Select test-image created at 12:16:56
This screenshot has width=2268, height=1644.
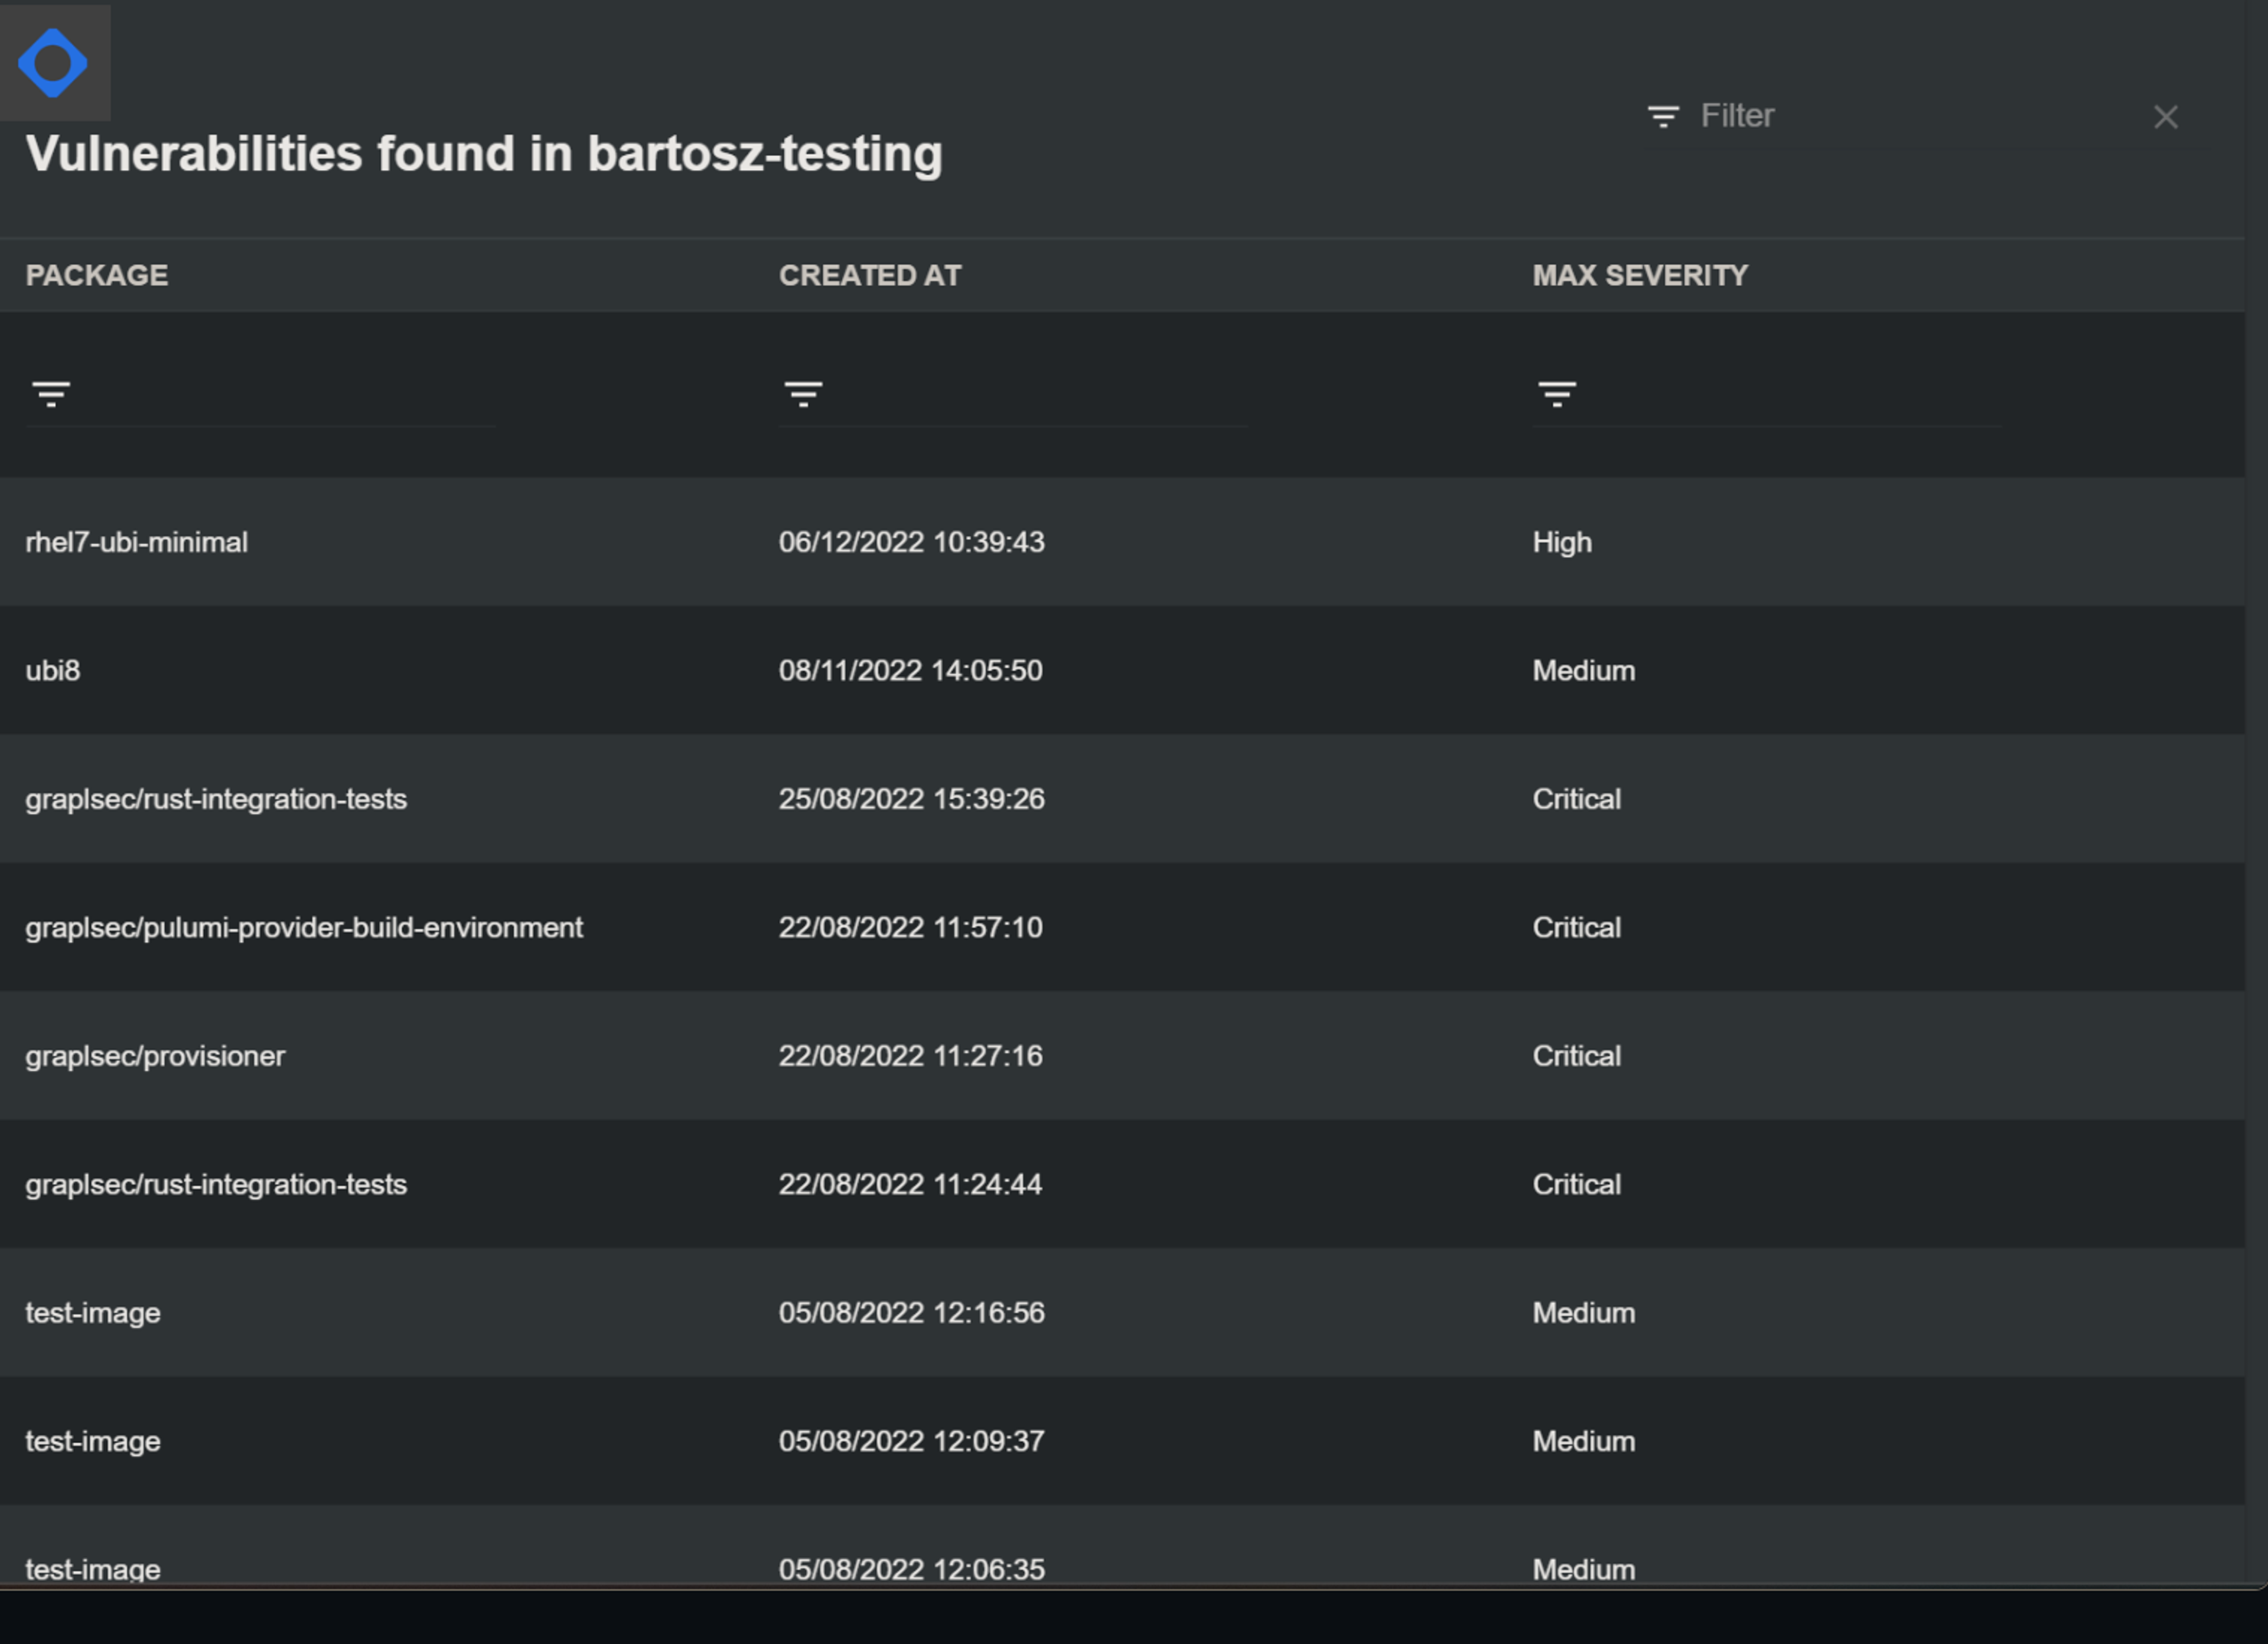(x=93, y=1313)
